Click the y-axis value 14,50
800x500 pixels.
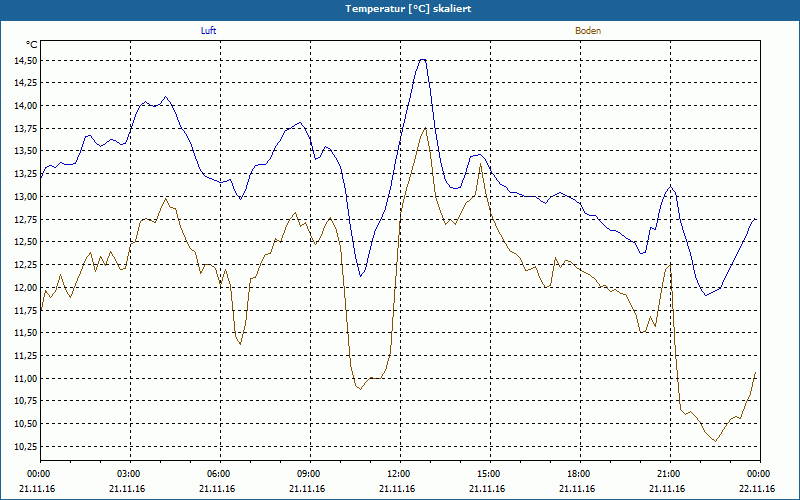(26, 61)
